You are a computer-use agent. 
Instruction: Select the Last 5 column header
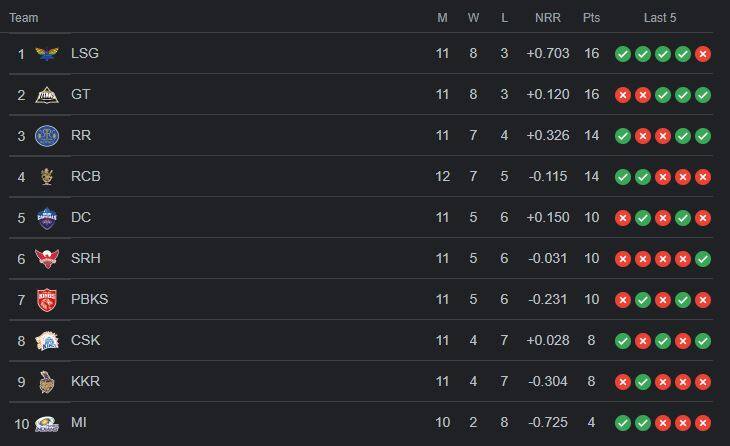click(x=660, y=18)
